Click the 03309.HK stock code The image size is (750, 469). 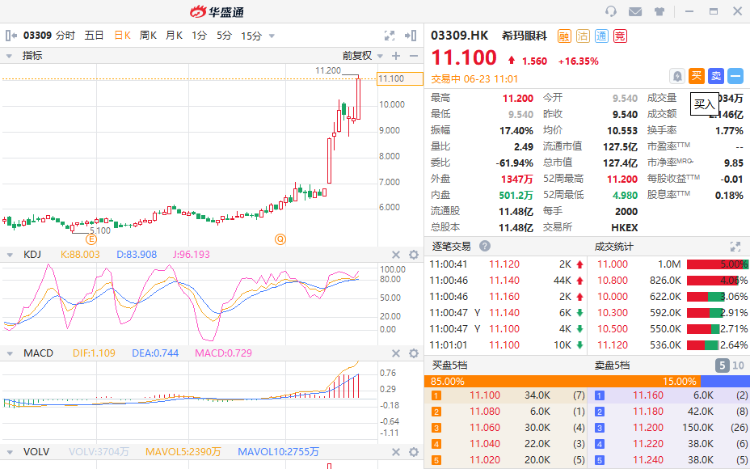(x=459, y=36)
